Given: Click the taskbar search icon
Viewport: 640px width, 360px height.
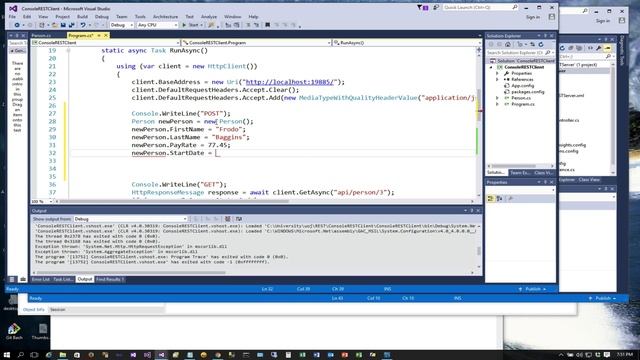Looking at the screenshot, I should coord(20,355).
